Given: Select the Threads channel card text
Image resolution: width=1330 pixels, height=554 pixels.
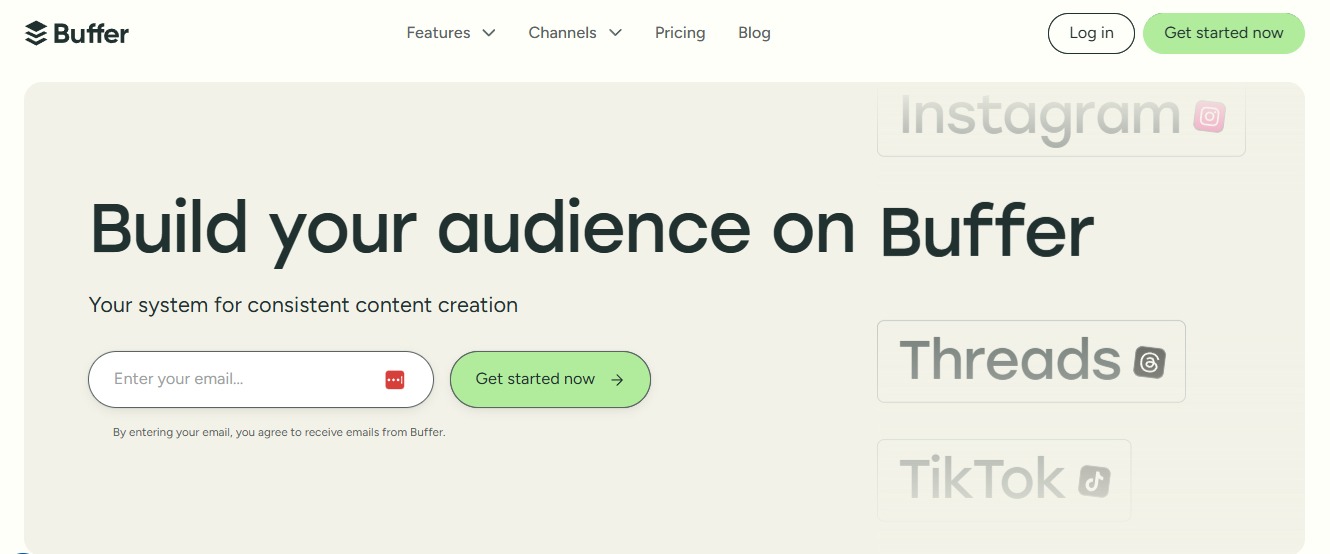Looking at the screenshot, I should click(1008, 361).
